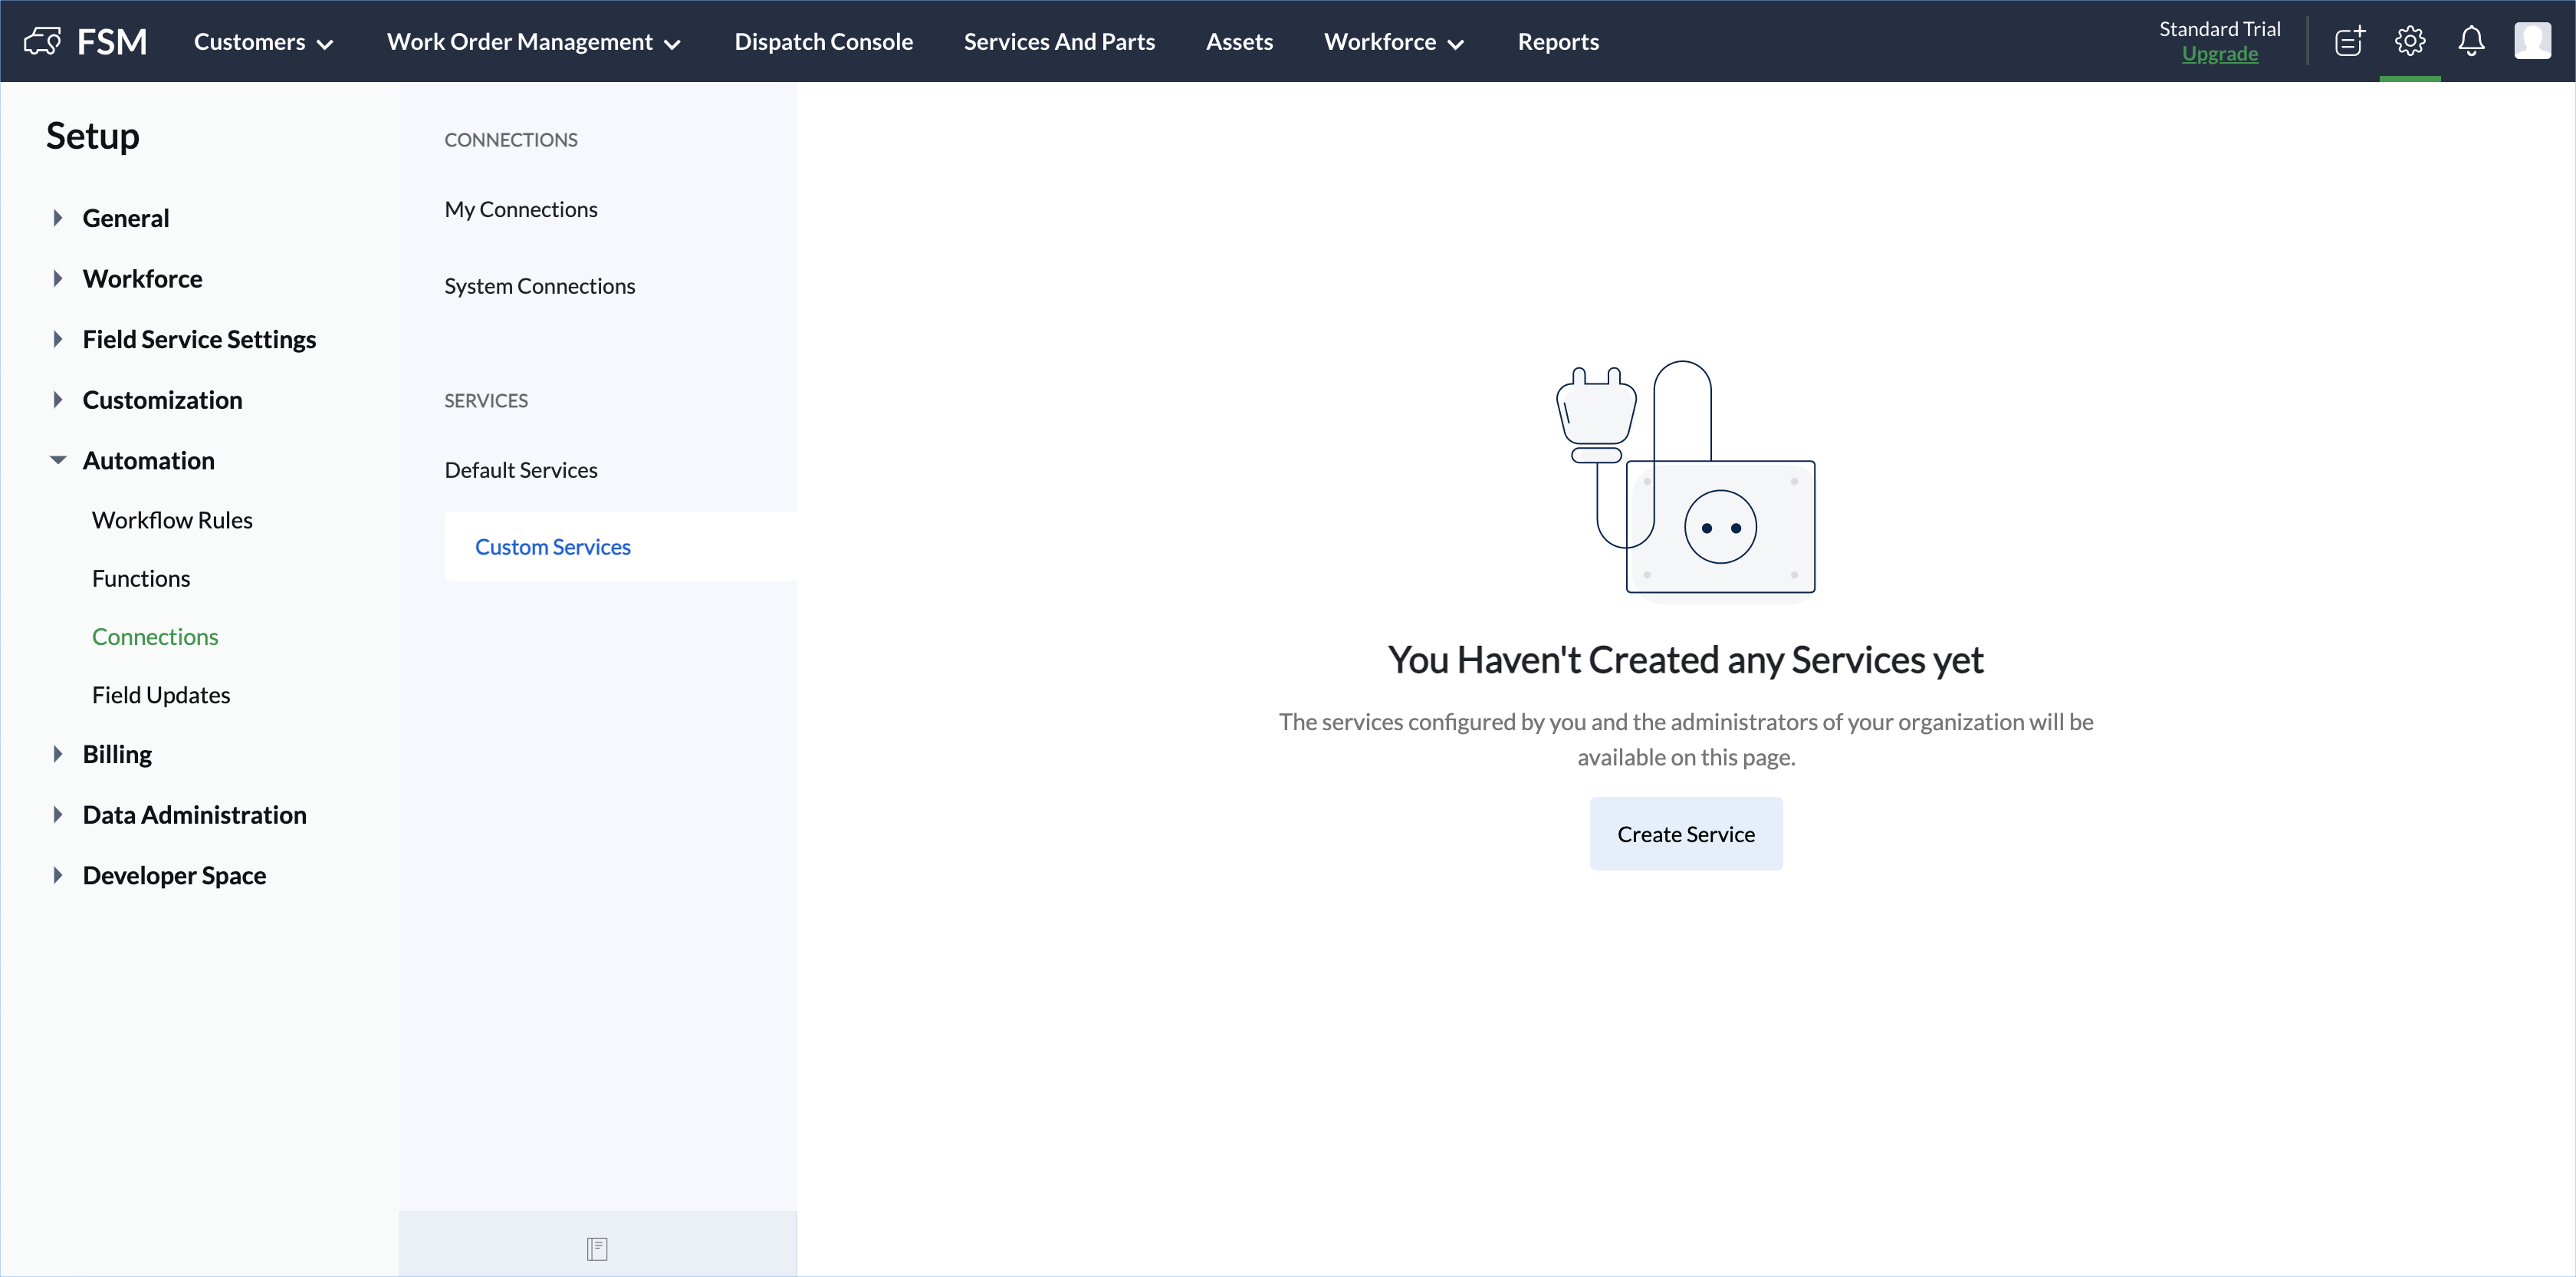2576x1277 pixels.
Task: Click the Dispatch Console nav icon
Action: [823, 41]
